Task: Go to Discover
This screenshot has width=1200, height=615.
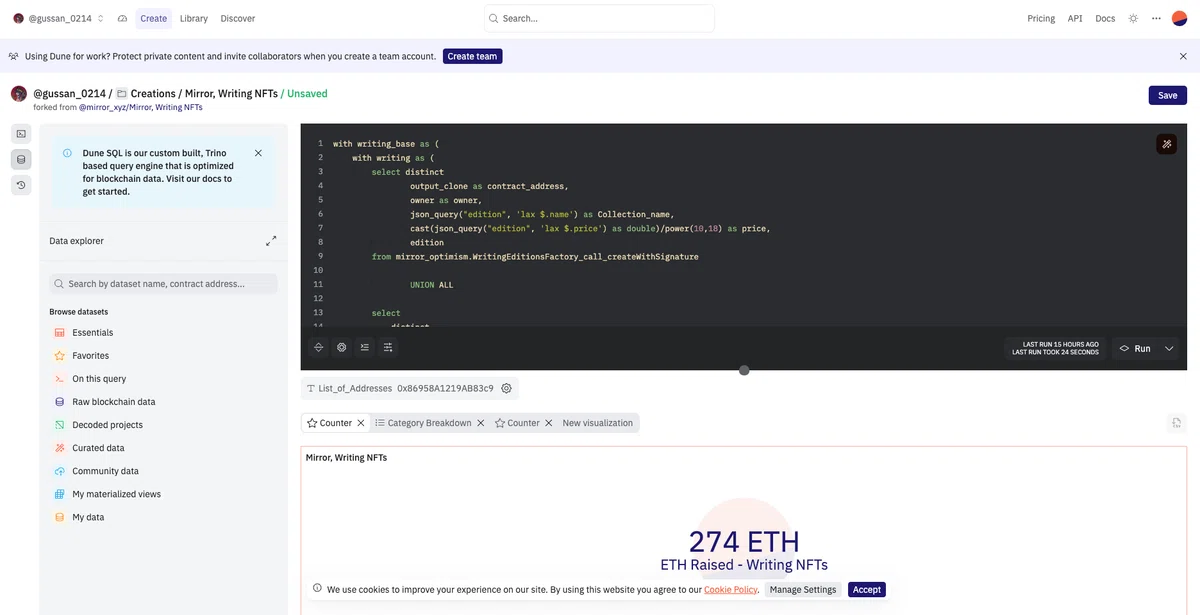Action: 238,18
